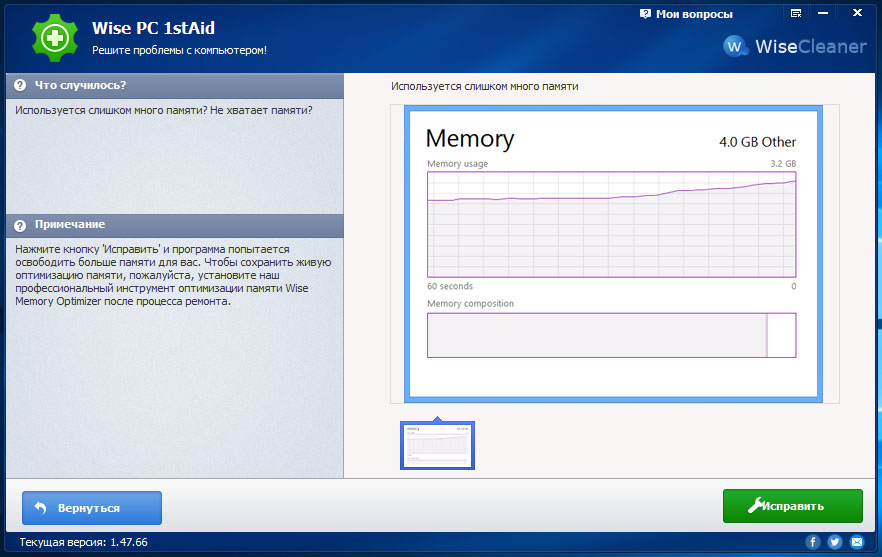Open the 'Мои вопросы' section

686,14
